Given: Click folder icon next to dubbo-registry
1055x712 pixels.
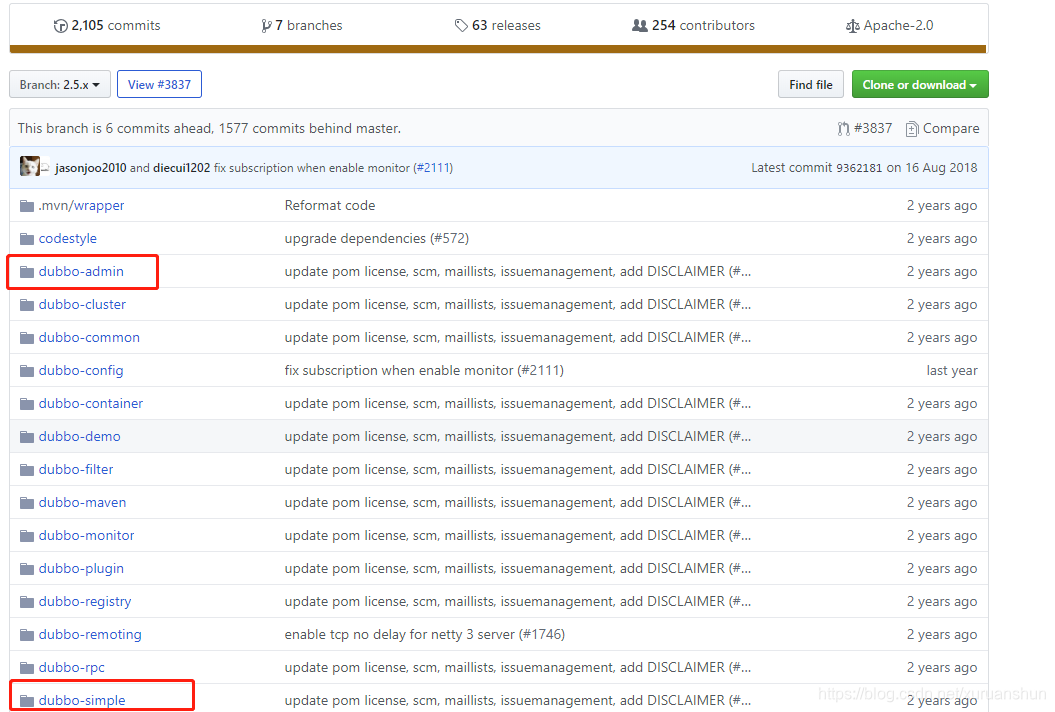Looking at the screenshot, I should tap(27, 601).
